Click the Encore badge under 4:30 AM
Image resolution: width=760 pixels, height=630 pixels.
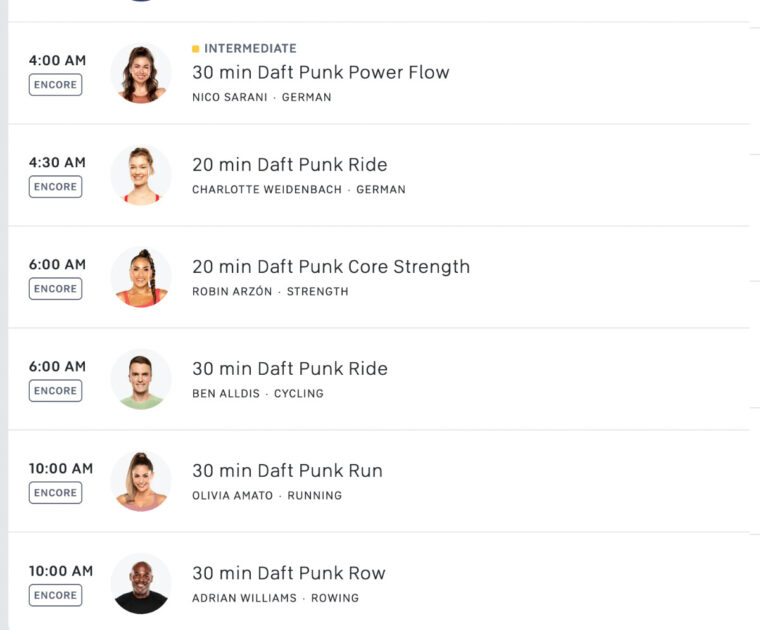tap(55, 187)
